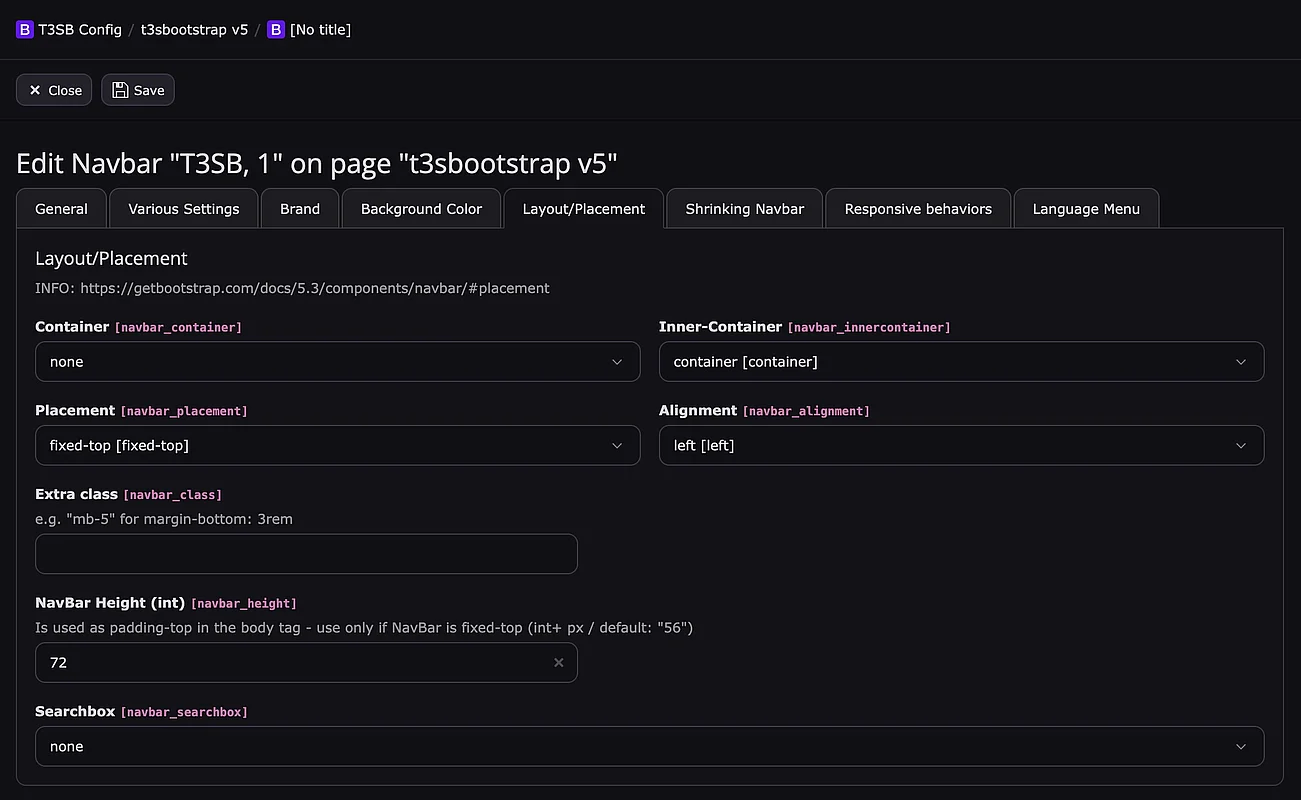
Task: Click the t3sbootstrap v5 breadcrumb
Action: coord(194,30)
